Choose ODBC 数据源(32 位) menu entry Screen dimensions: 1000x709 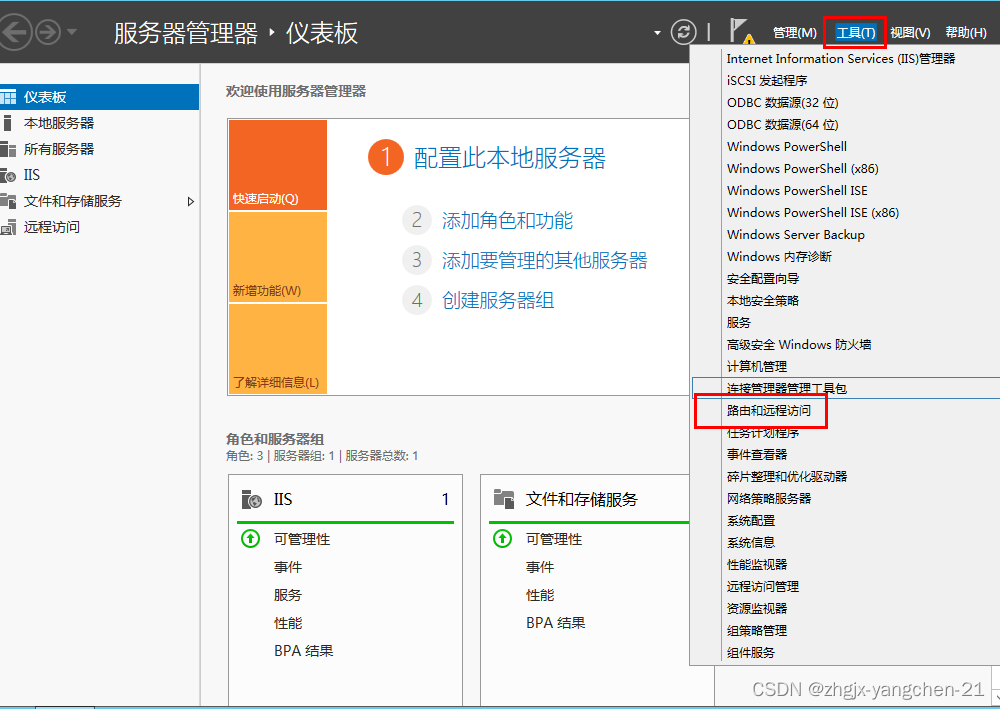(x=783, y=103)
